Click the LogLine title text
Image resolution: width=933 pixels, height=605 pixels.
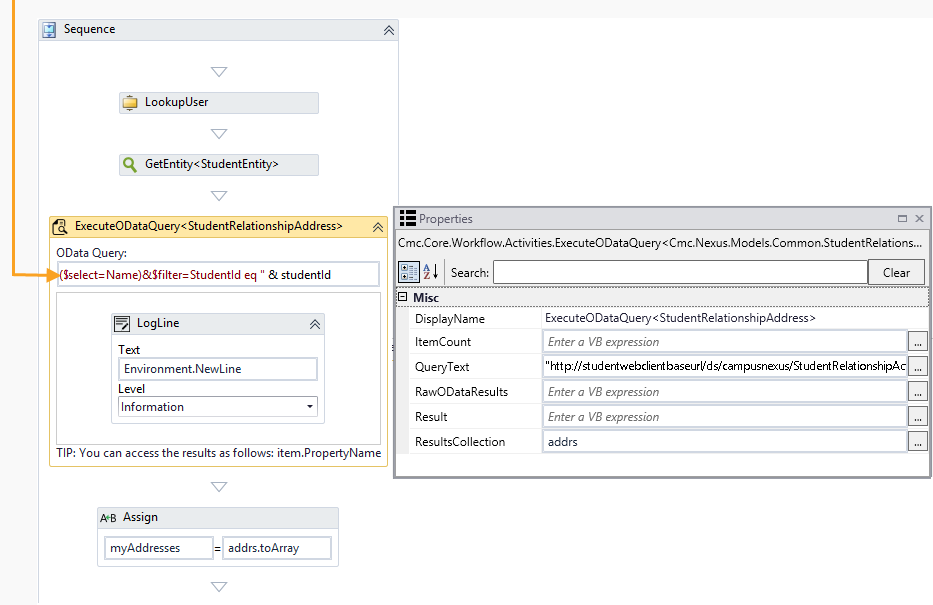click(158, 323)
